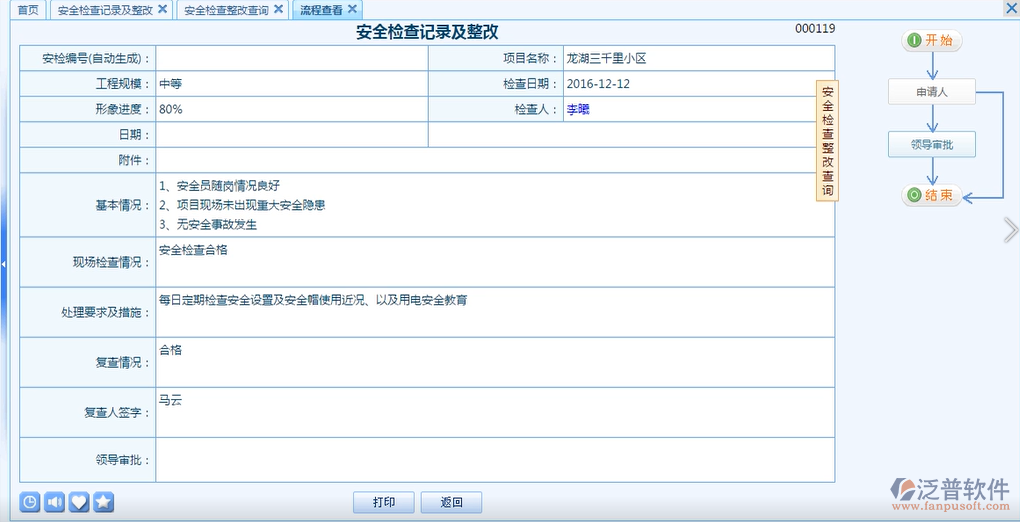
Task: Click the heart favorite icon
Action: click(79, 502)
